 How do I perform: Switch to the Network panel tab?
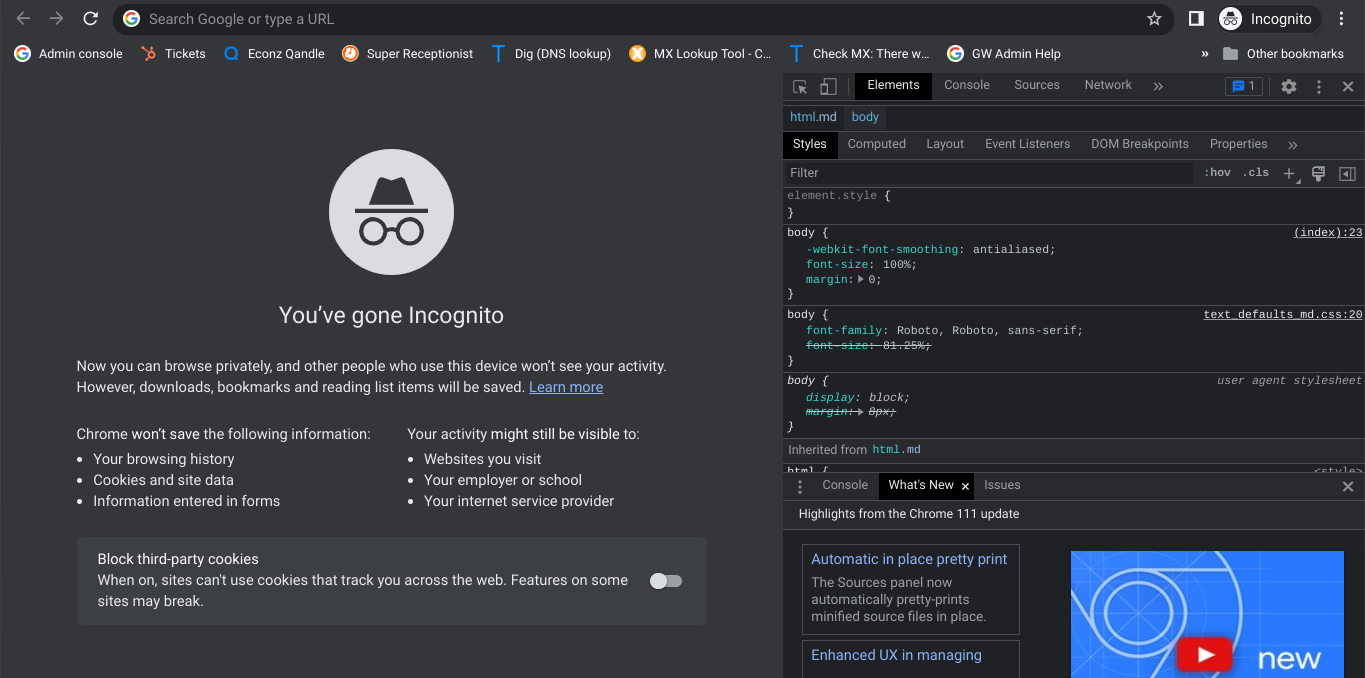coord(1108,85)
